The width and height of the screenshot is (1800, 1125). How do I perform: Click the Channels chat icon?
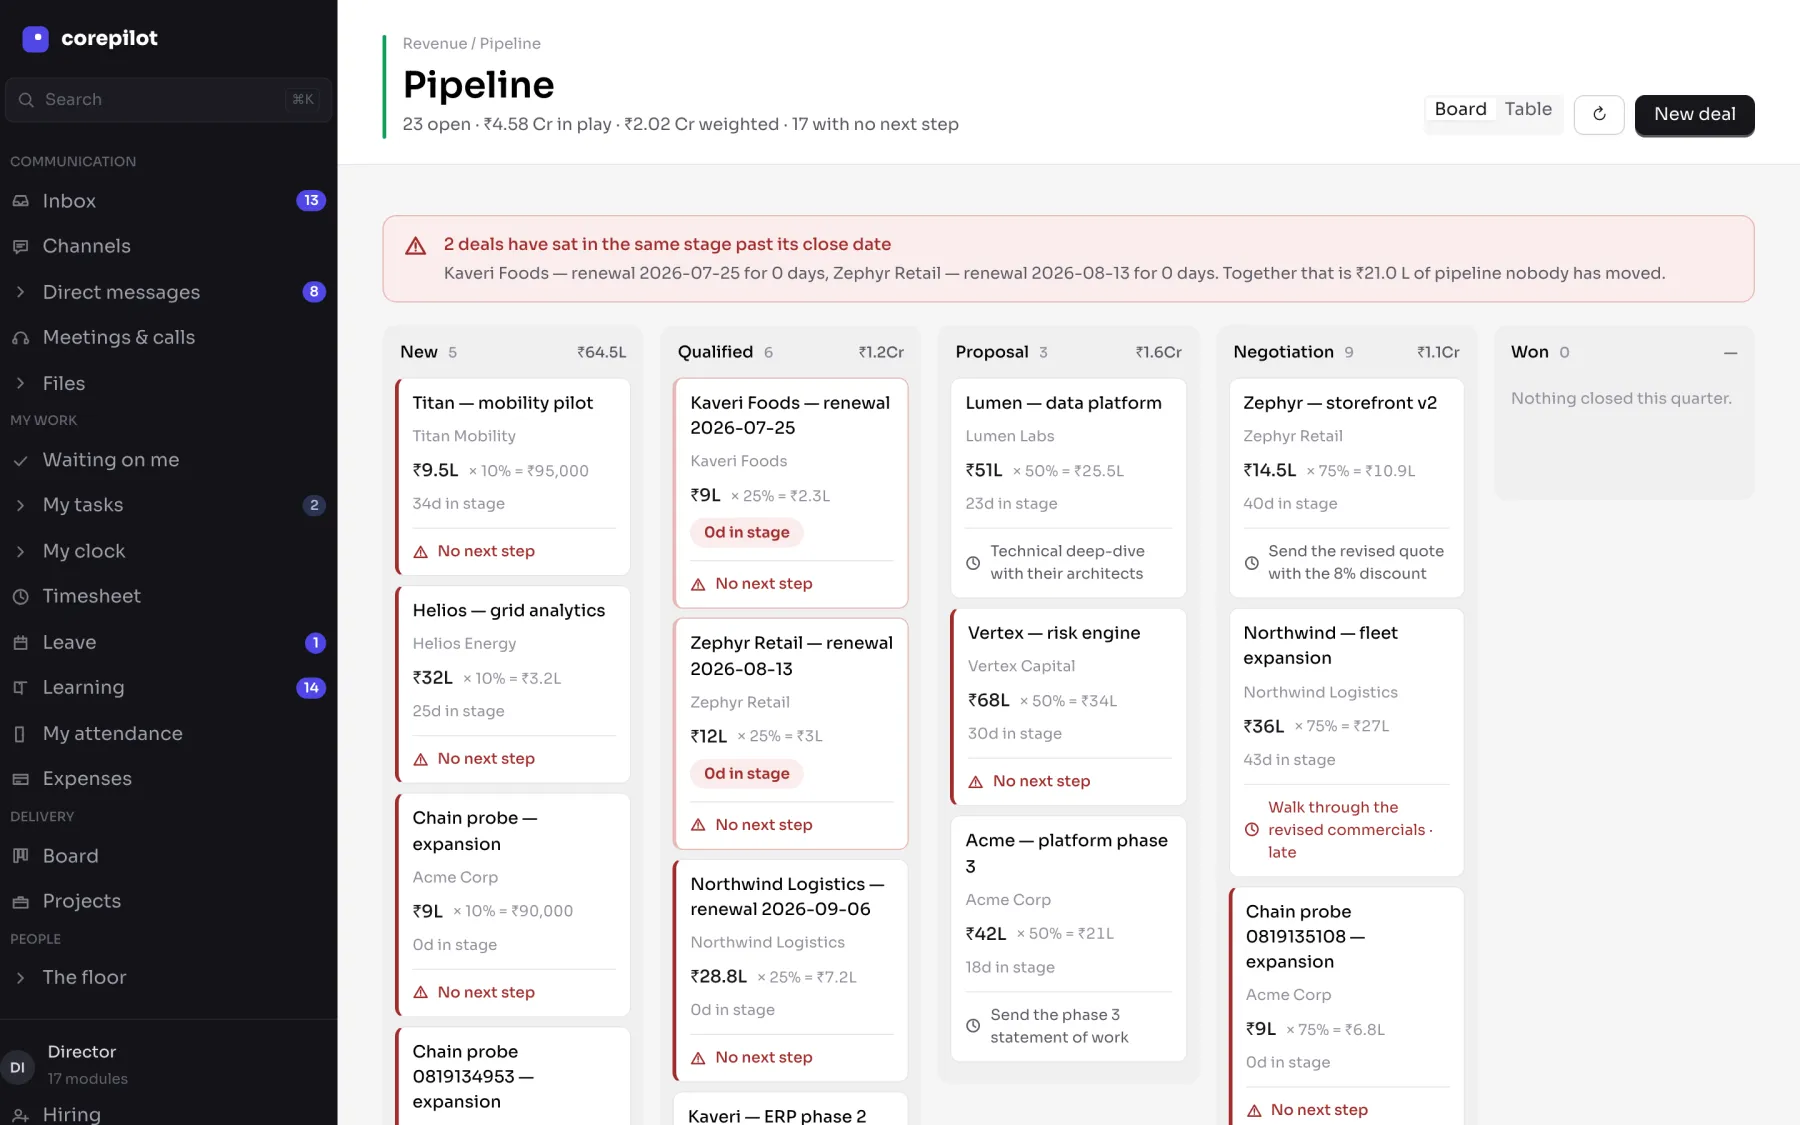(20, 246)
